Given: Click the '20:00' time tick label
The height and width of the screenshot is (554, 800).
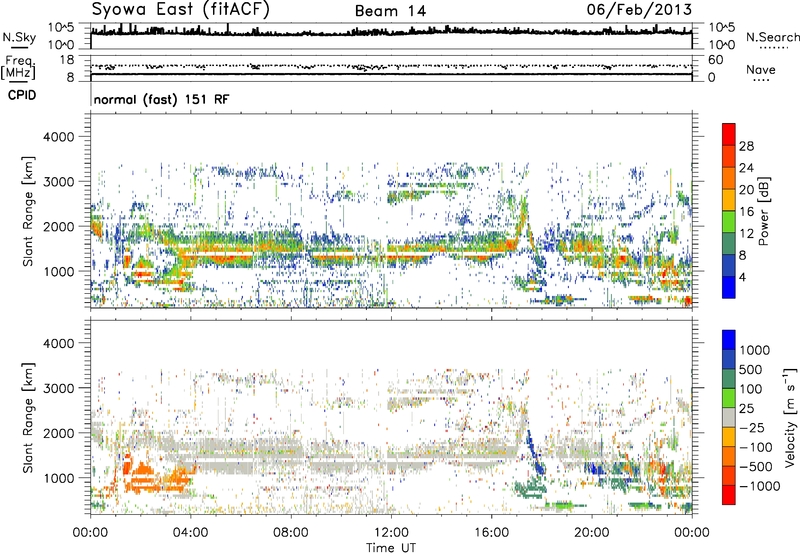Looking at the screenshot, I should click(x=592, y=533).
